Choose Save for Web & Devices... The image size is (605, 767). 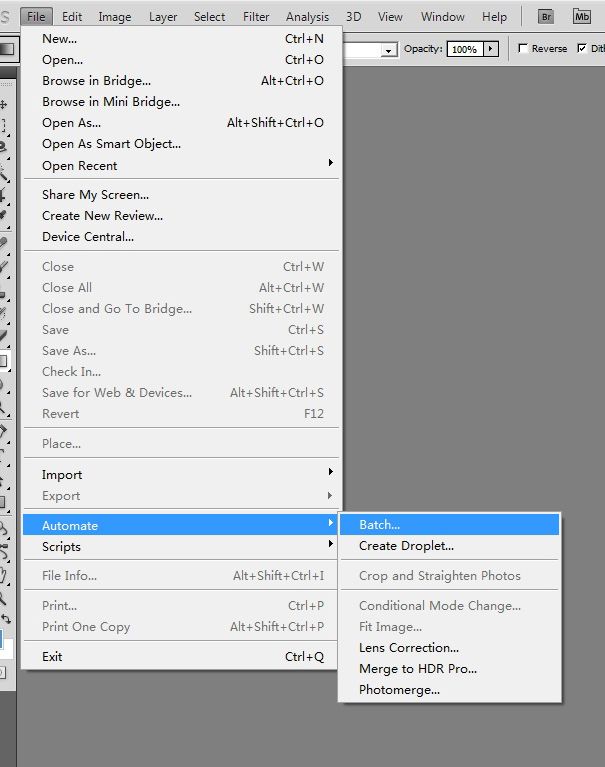(181, 393)
